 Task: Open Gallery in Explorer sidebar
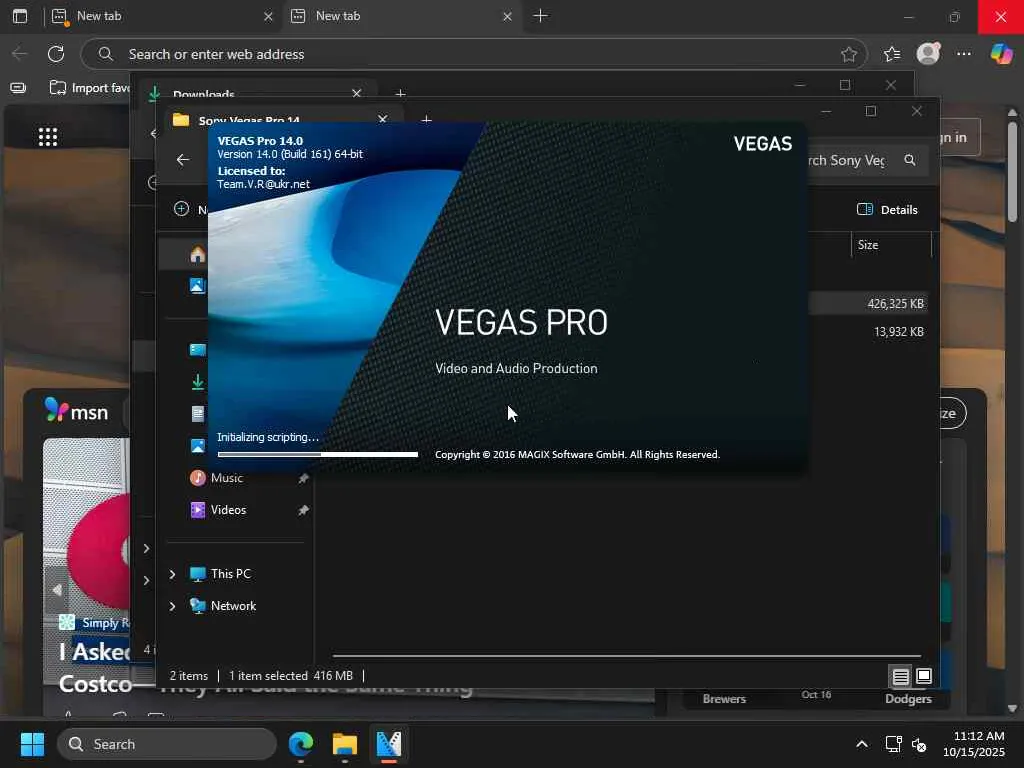197,285
